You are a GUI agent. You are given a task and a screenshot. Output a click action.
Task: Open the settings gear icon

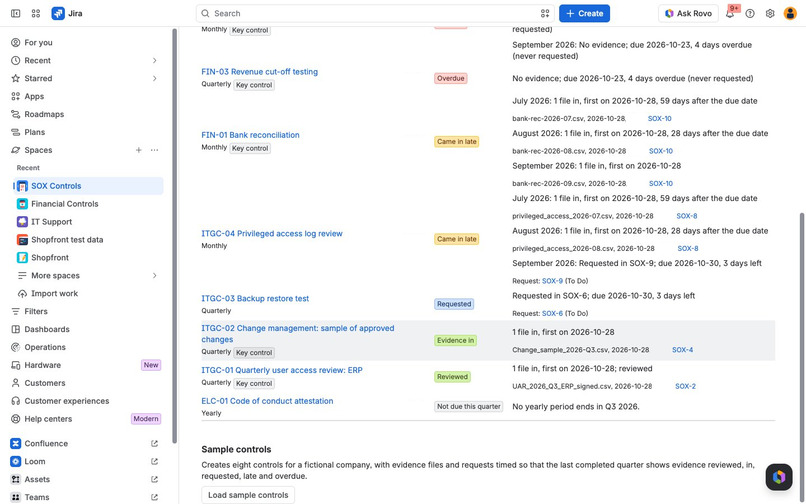770,13
